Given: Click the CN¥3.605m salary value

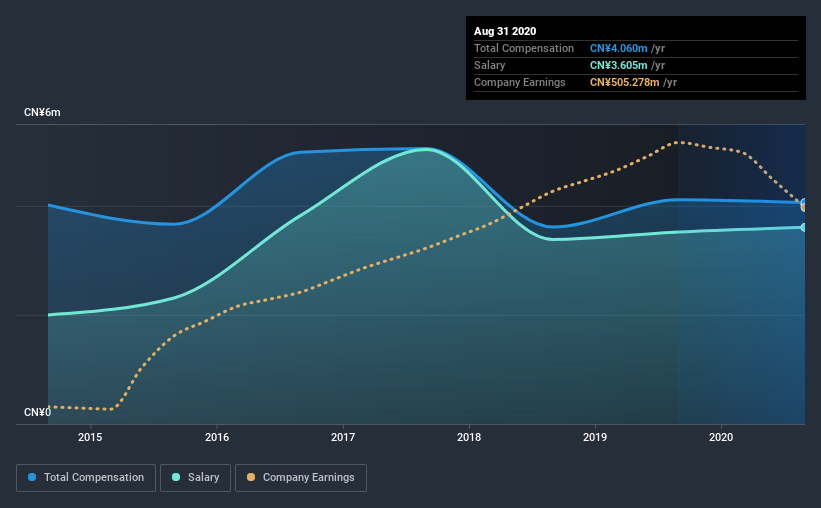Looking at the screenshot, I should tap(618, 65).
